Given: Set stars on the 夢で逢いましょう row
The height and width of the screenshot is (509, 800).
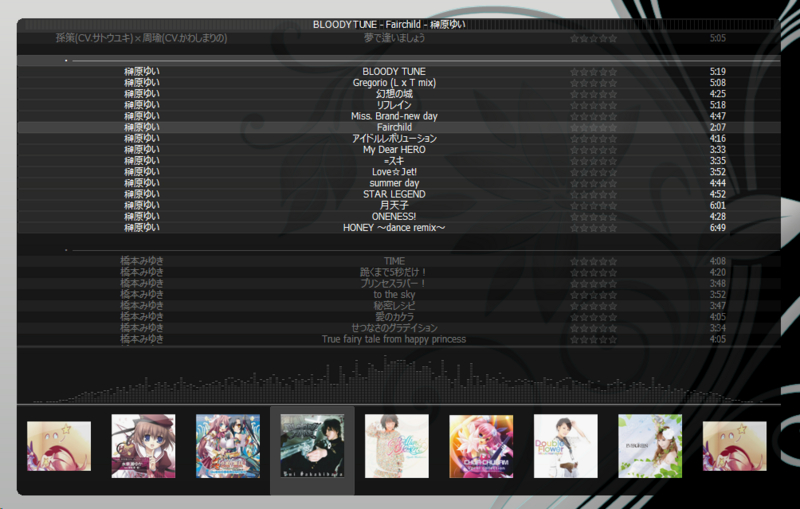Looking at the screenshot, I should [593, 38].
